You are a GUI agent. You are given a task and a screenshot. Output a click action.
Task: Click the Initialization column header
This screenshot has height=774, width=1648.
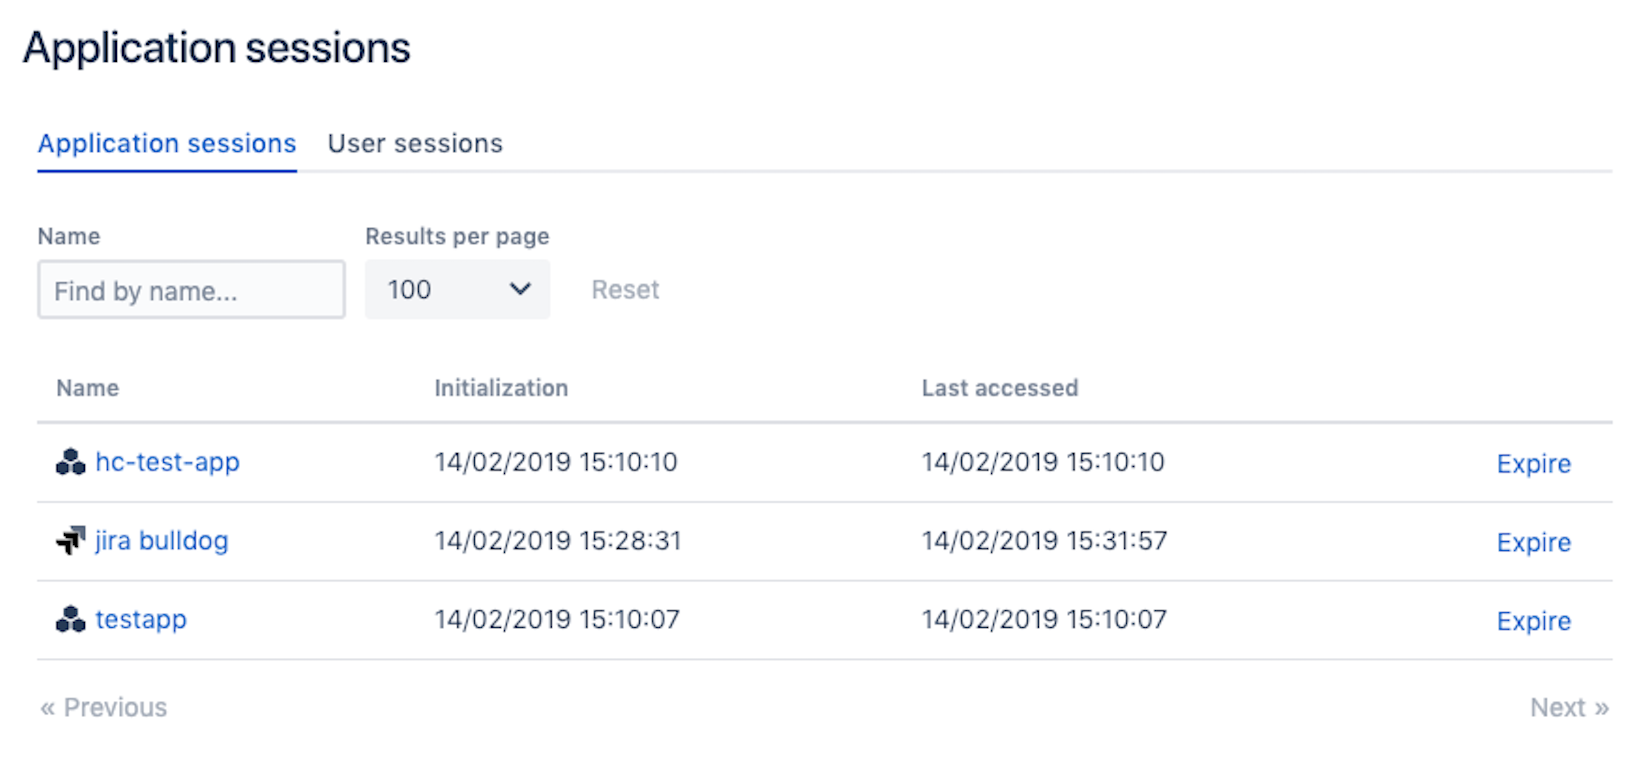point(501,388)
